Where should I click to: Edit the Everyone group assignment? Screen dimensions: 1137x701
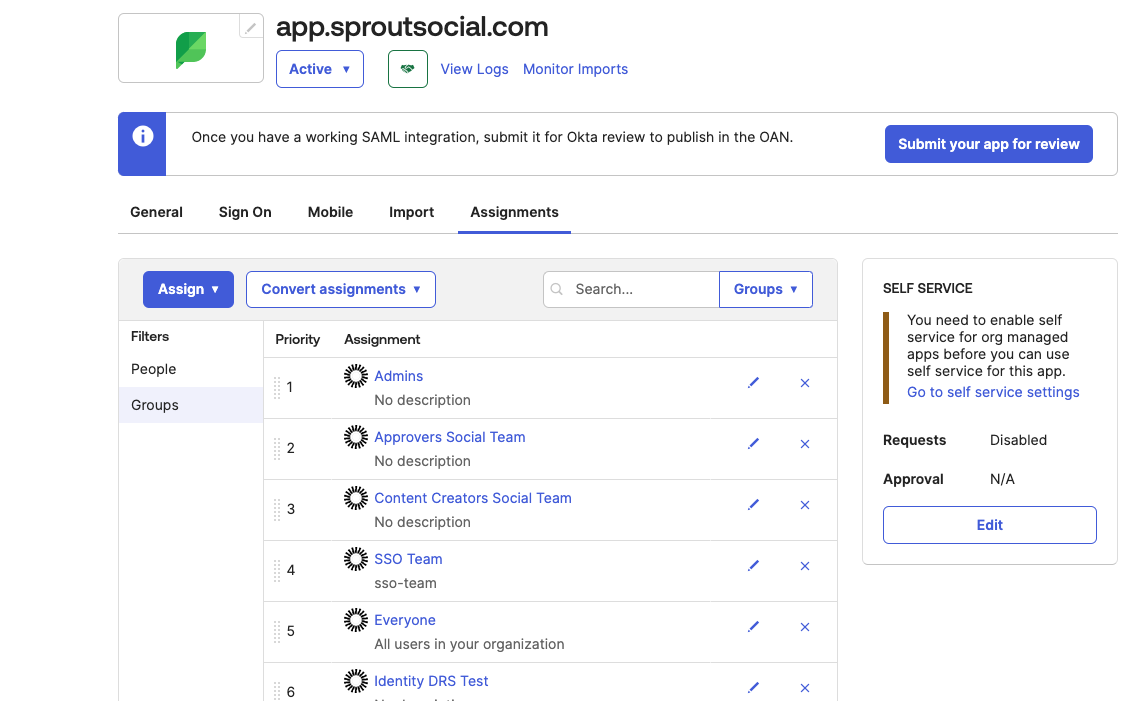[x=753, y=626]
